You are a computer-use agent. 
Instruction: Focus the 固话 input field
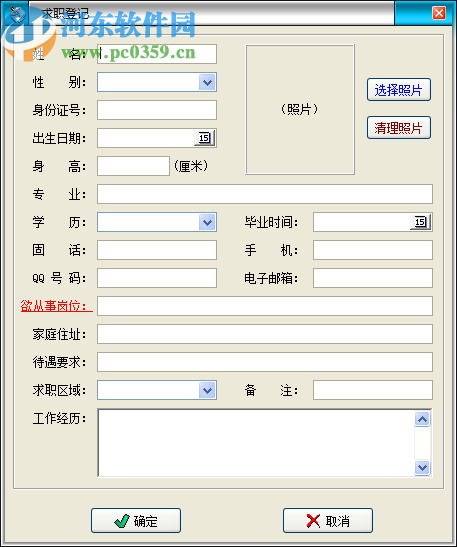[x=157, y=250]
